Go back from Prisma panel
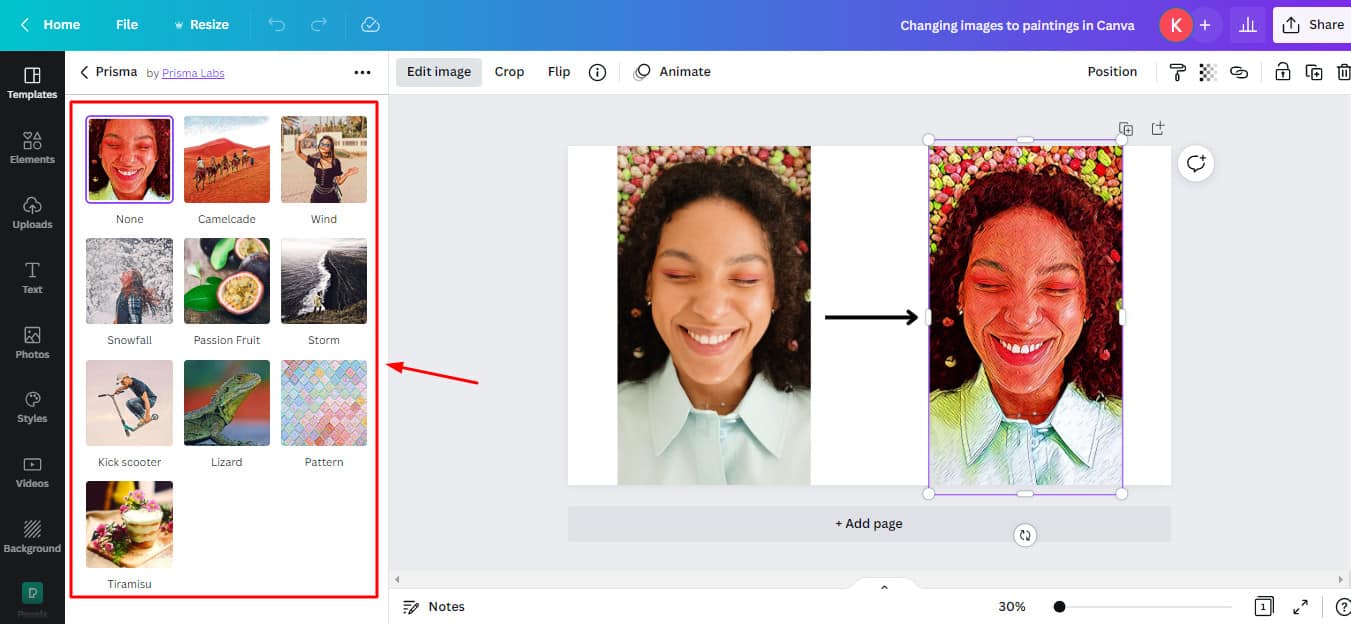The height and width of the screenshot is (624, 1351). coord(85,72)
